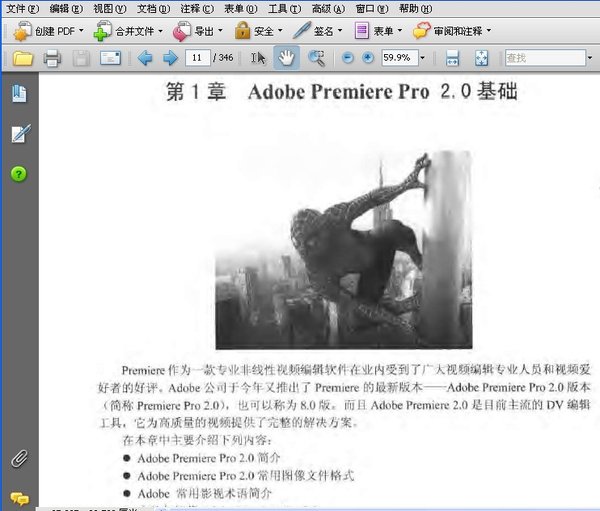Click the 合并文件 button

(124, 31)
